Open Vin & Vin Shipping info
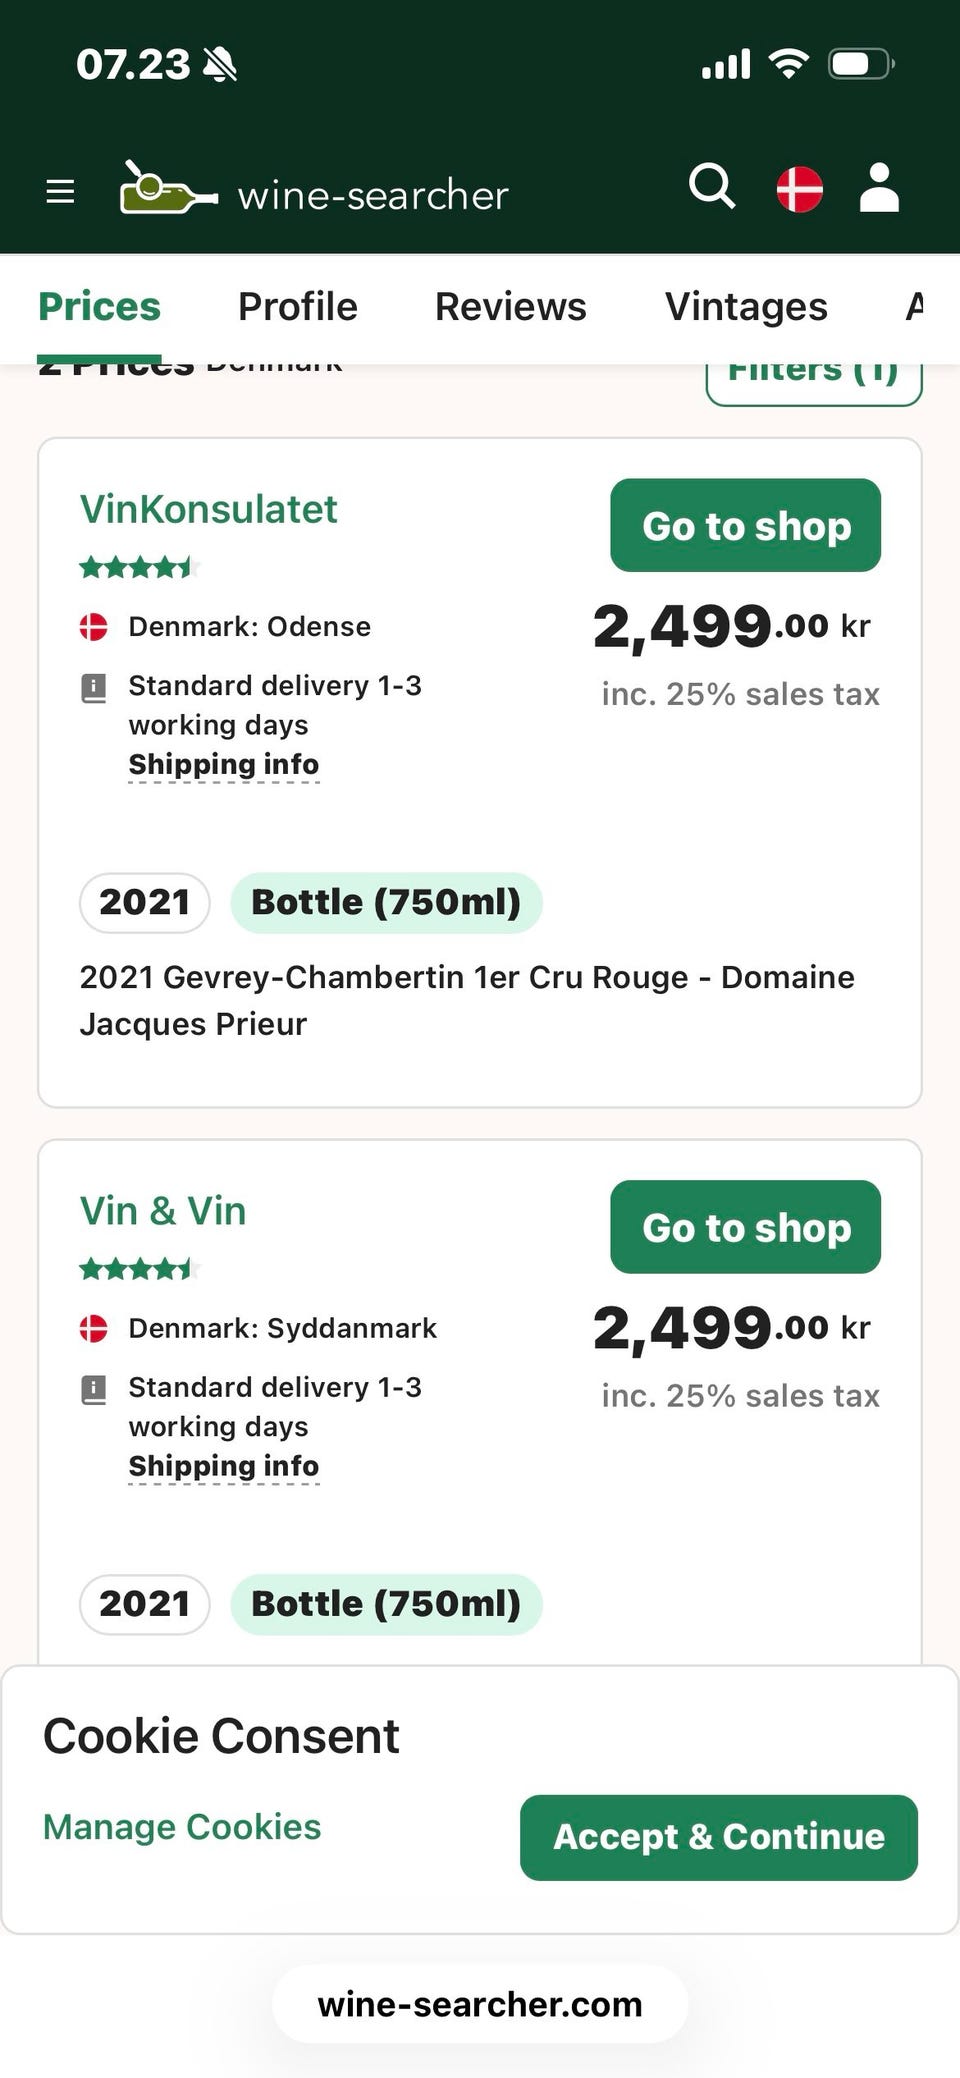Image resolution: width=960 pixels, height=2078 pixels. pyautogui.click(x=223, y=1466)
